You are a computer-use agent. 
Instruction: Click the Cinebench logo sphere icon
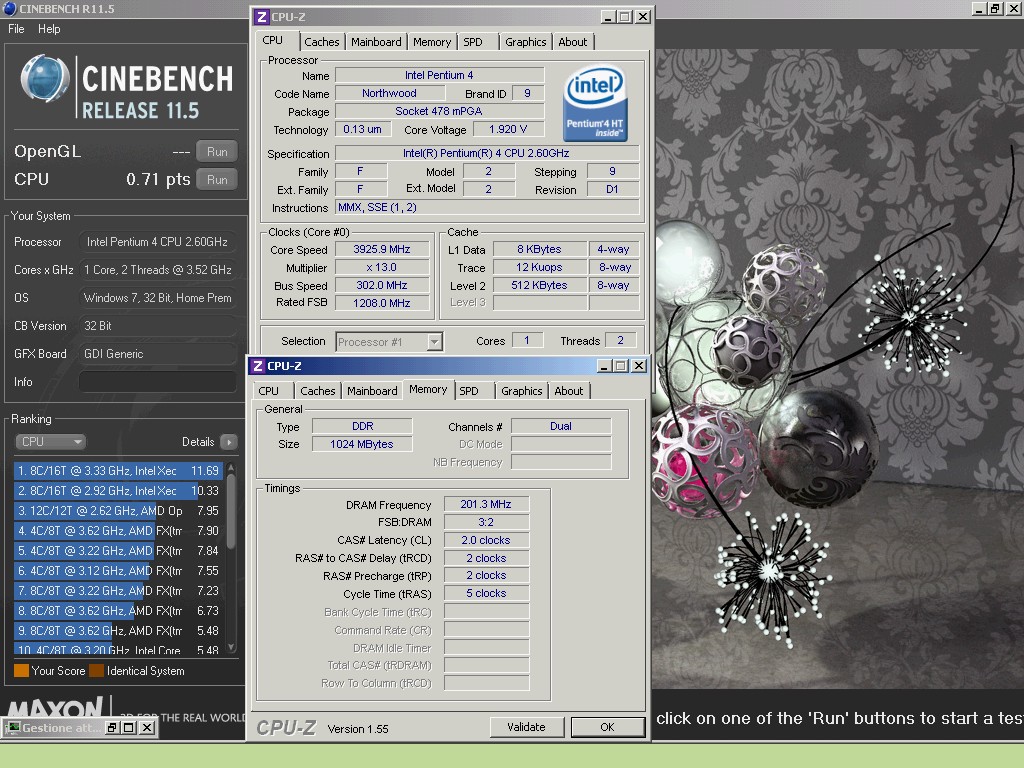[44, 78]
